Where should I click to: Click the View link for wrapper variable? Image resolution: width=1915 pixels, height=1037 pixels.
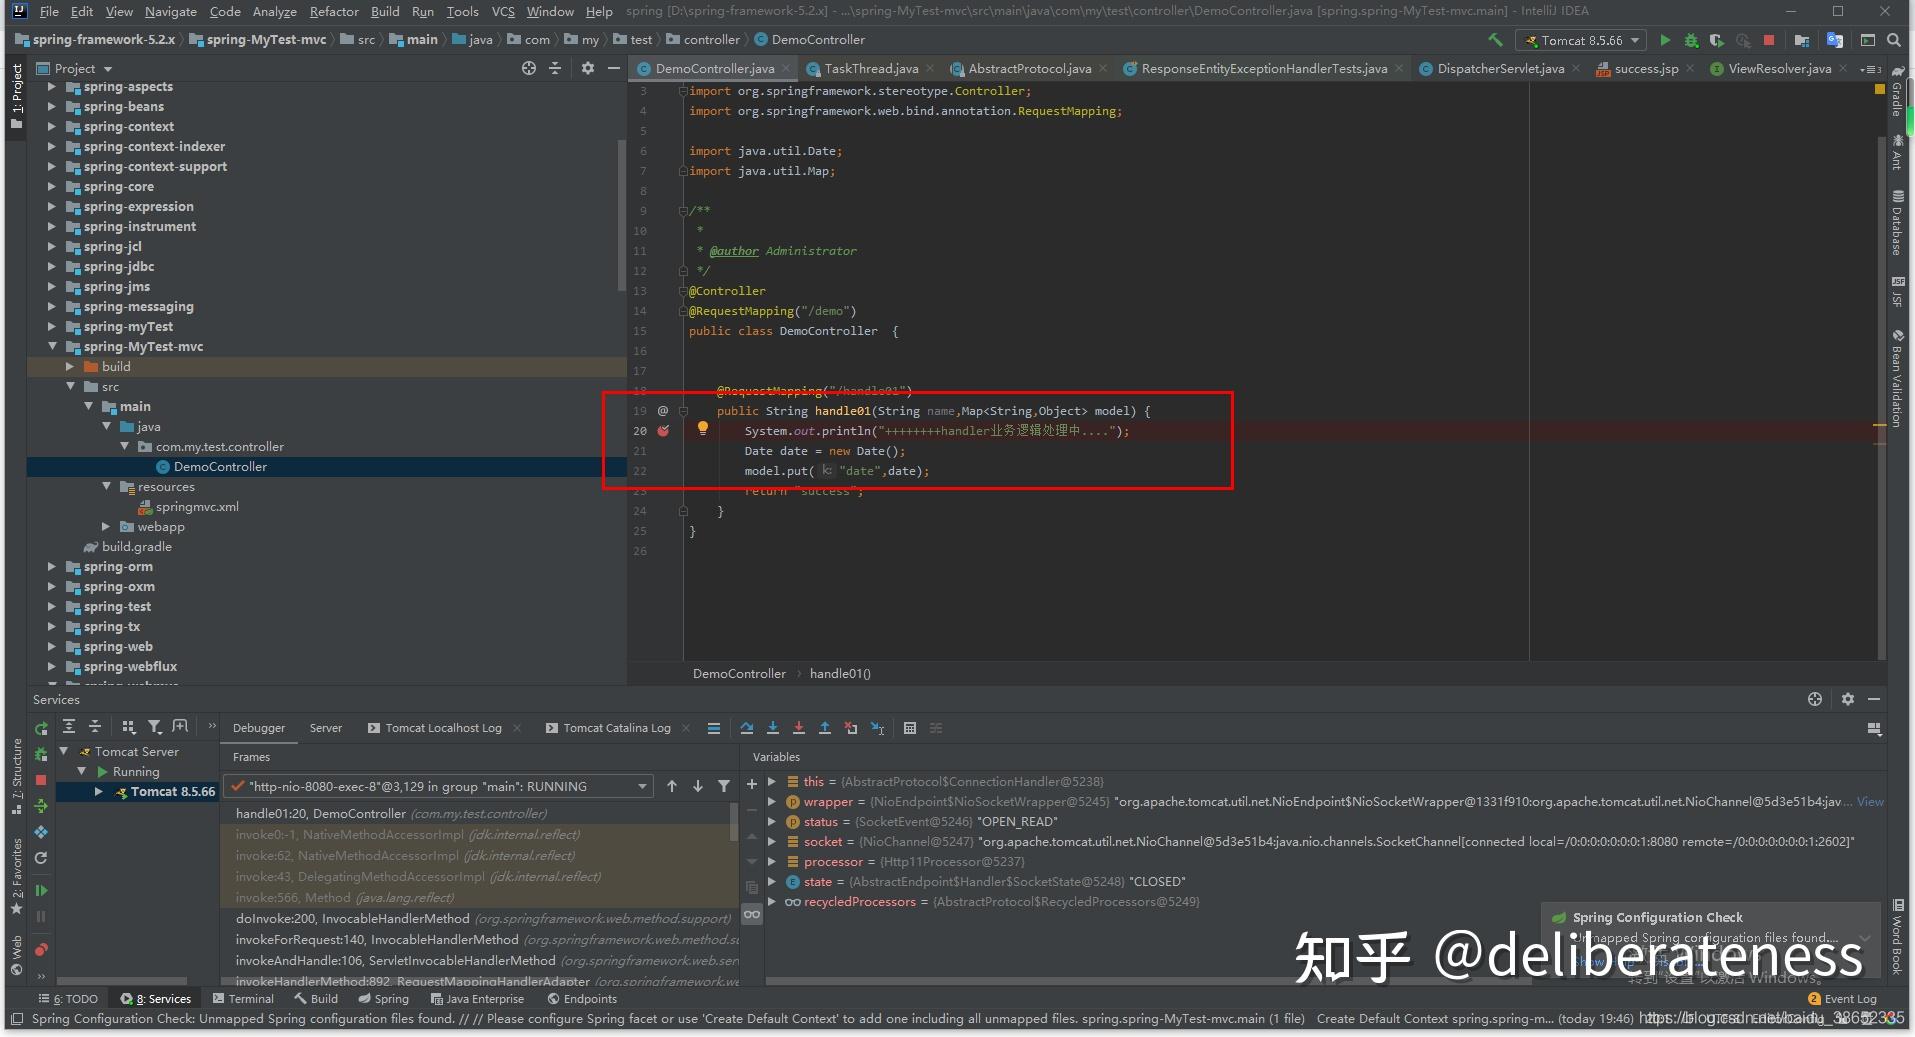coord(1870,801)
